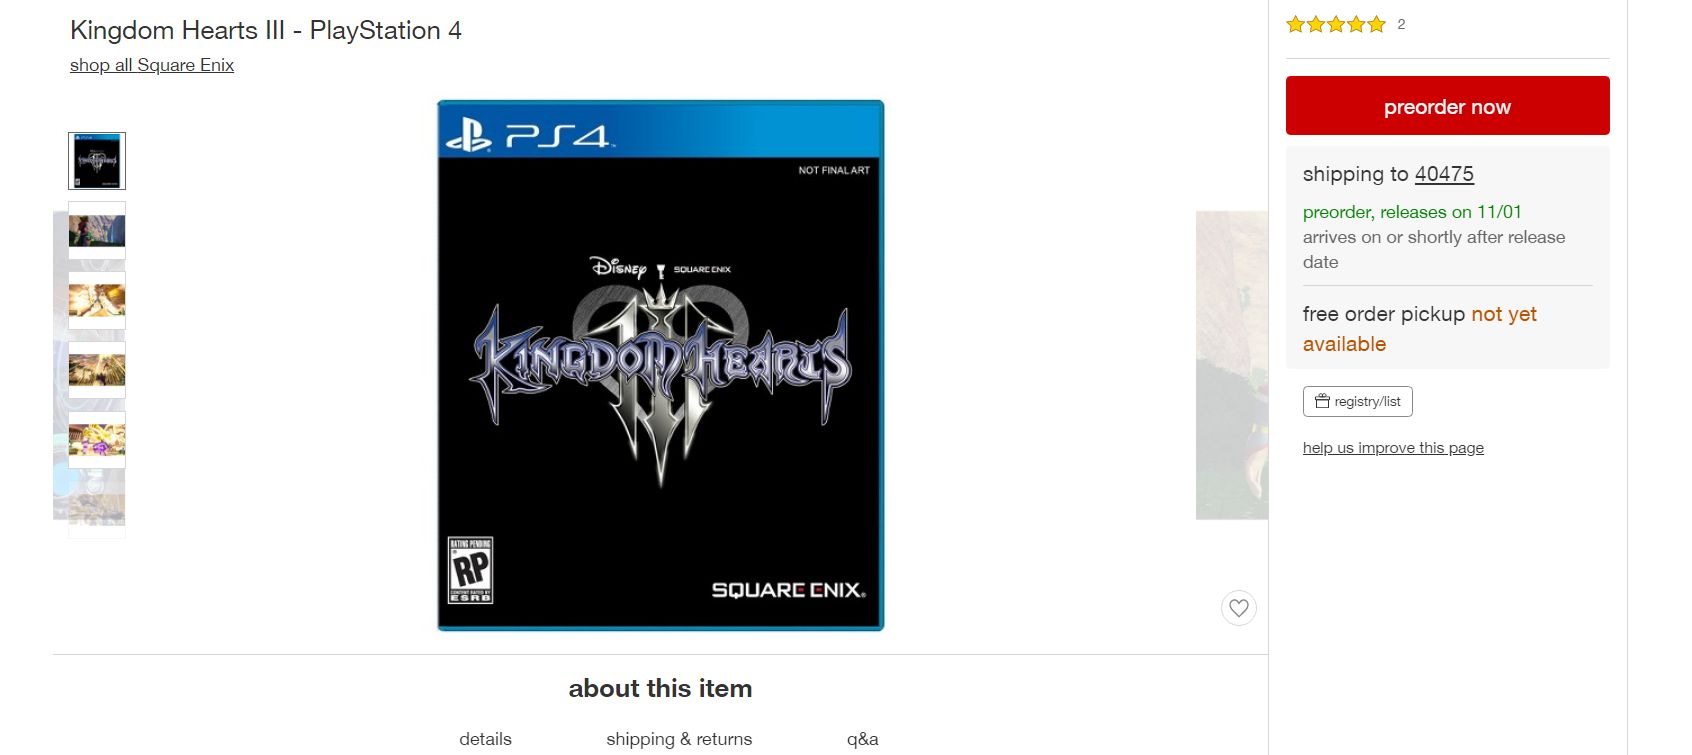Image resolution: width=1692 pixels, height=755 pixels.
Task: Select the fourth gameplay screenshot thumbnail
Action: (x=97, y=371)
